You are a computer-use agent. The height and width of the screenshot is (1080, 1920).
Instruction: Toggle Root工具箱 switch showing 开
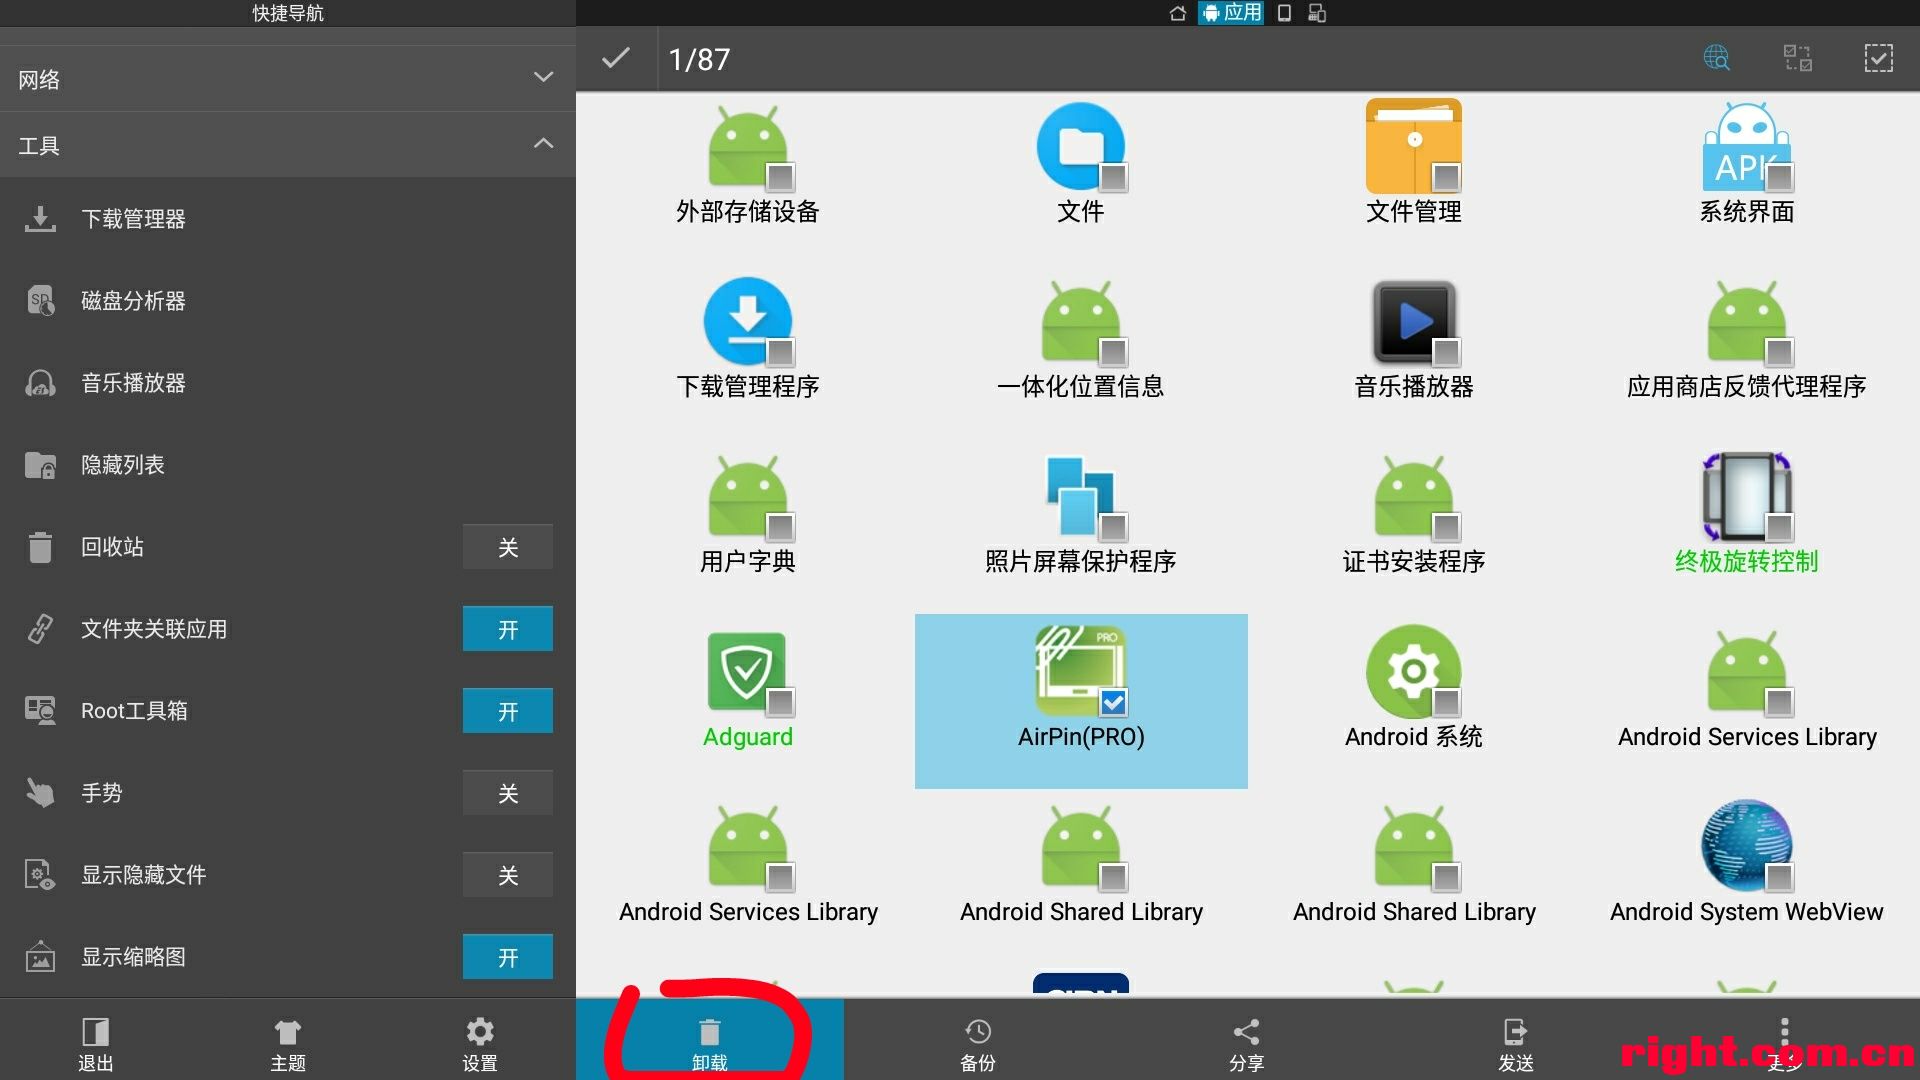coord(508,711)
